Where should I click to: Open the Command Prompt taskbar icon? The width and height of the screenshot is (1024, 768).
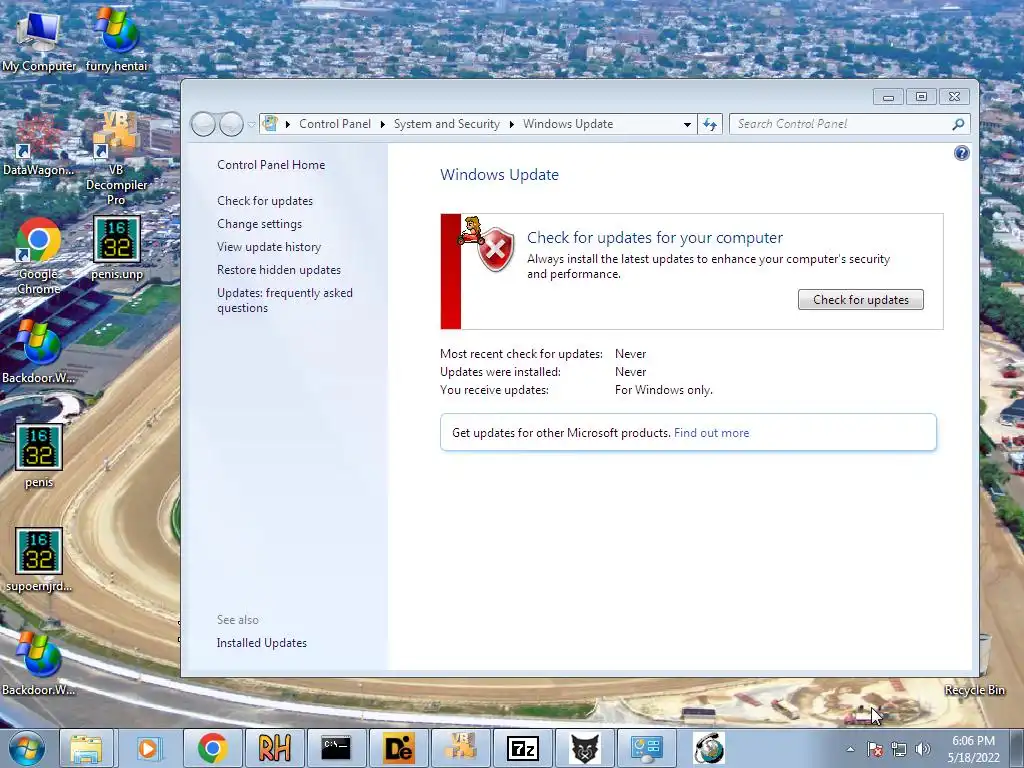tap(336, 748)
